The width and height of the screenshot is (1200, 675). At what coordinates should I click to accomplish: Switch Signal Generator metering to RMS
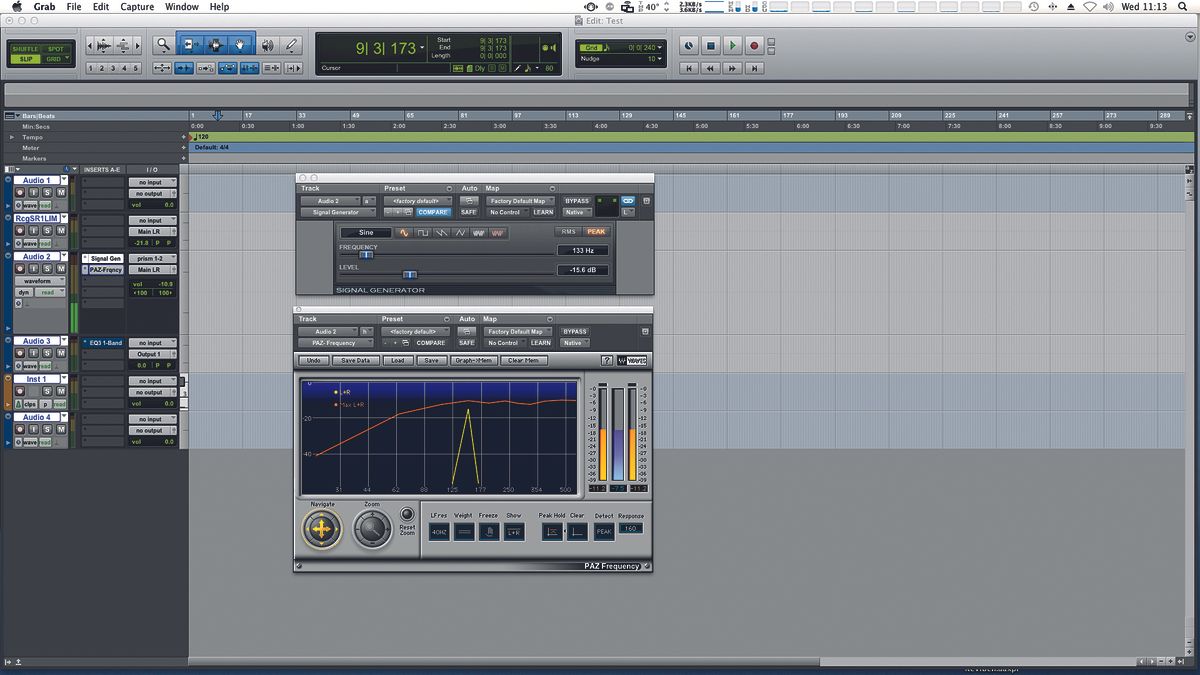567,232
